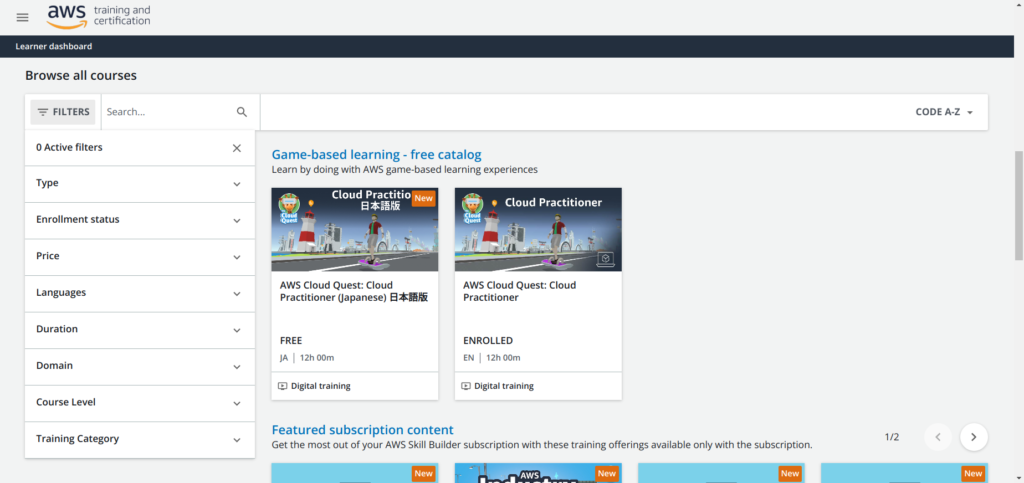Click JA language tag on Japanese course

click(284, 358)
